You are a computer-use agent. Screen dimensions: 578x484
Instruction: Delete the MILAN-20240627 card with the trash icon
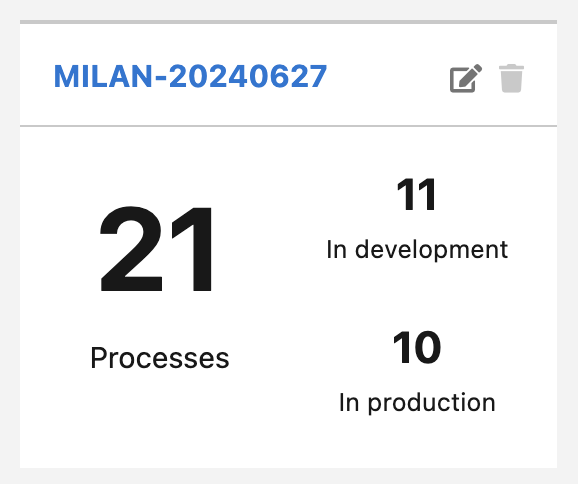(x=511, y=78)
